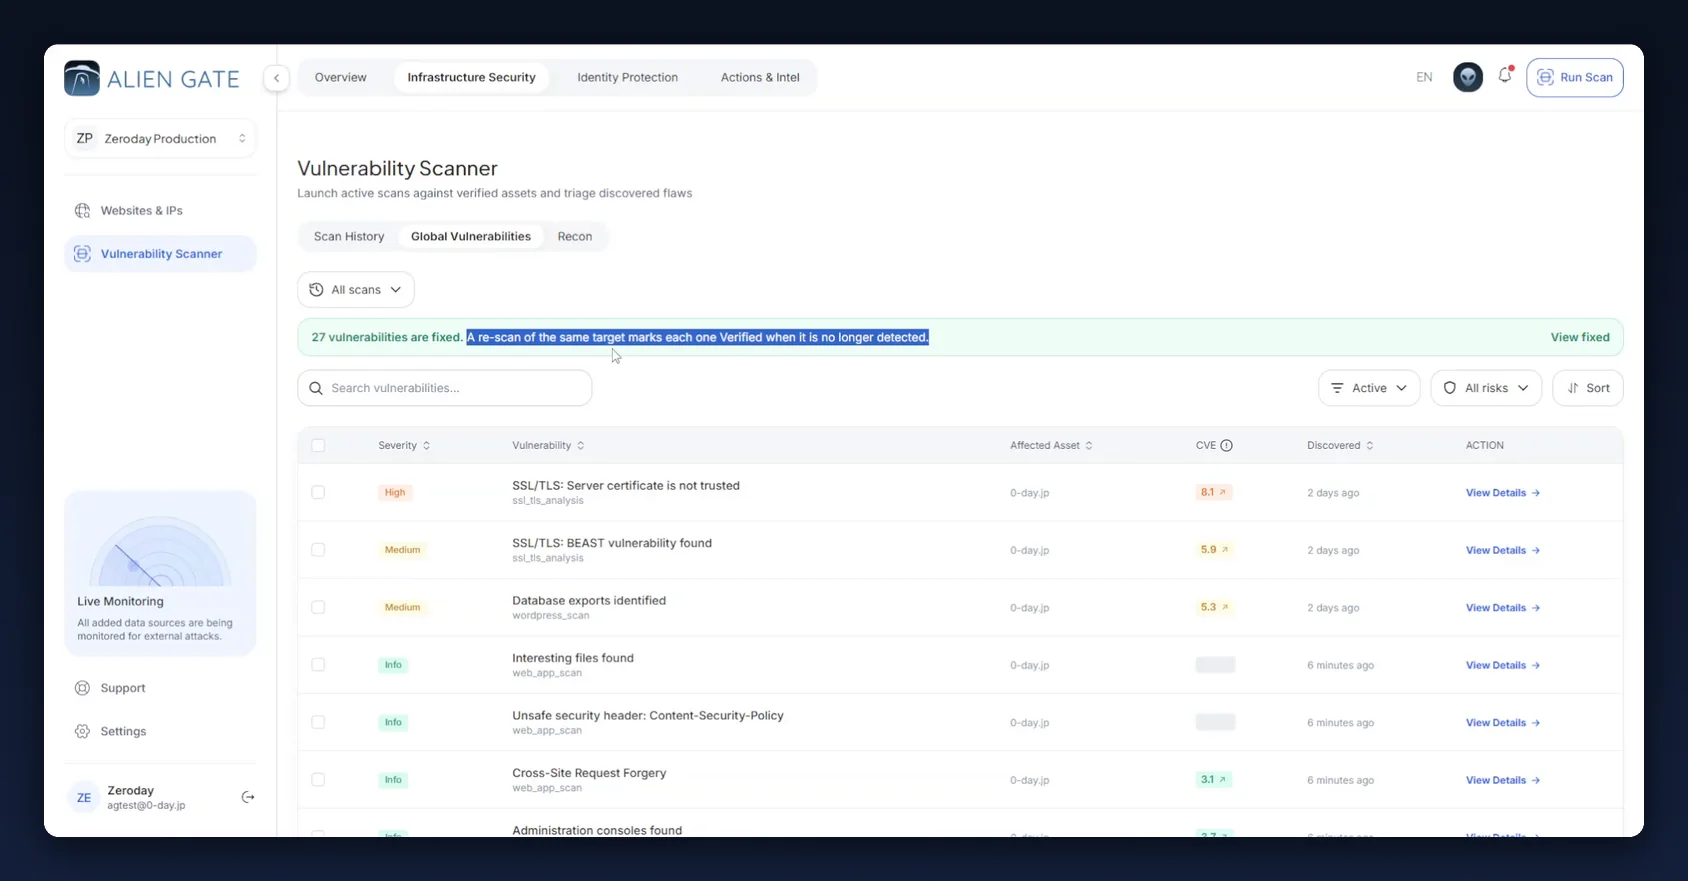
Task: Open the alien avatar profile icon
Action: [x=1467, y=77]
